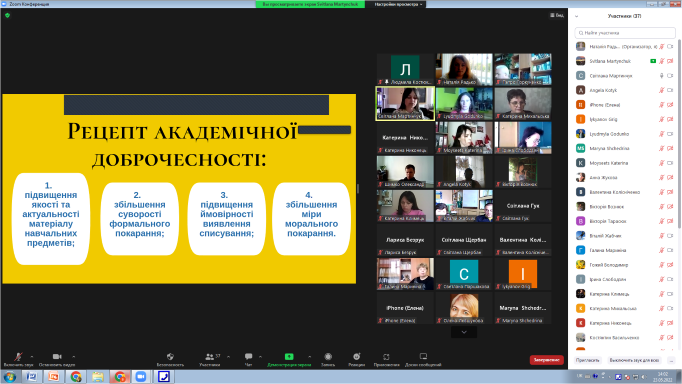Viewport: 682px width, 384px height.
Task: Select highlighted Світлана Мартинчук video tile
Action: 405,104
